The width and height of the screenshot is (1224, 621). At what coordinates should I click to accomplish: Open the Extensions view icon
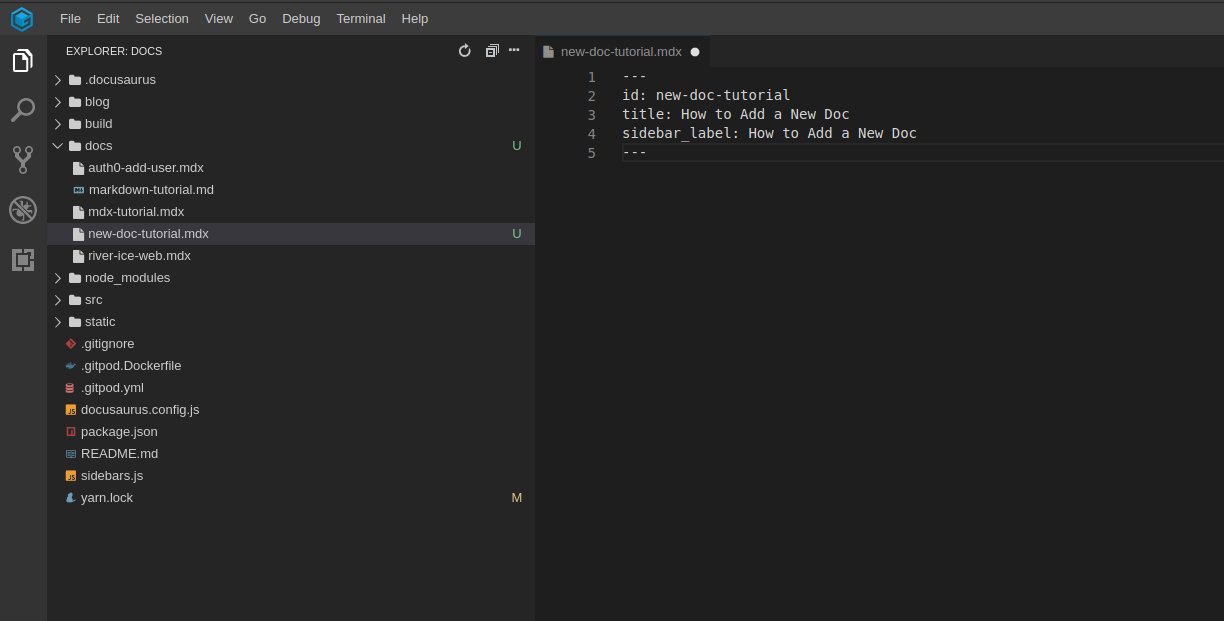(x=22, y=260)
